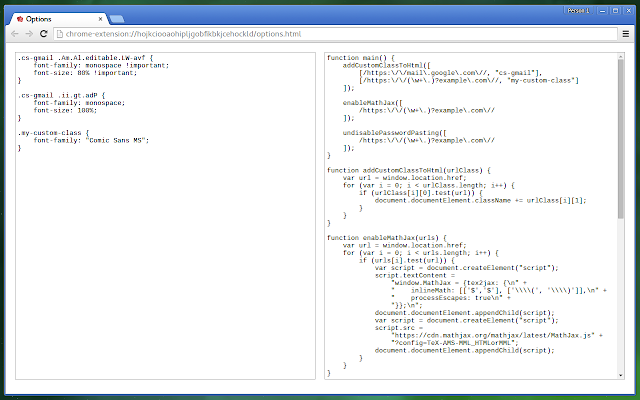Click the JavaScript pane scrollbar thumb
This screenshot has height=400, width=640.
click(x=621, y=139)
